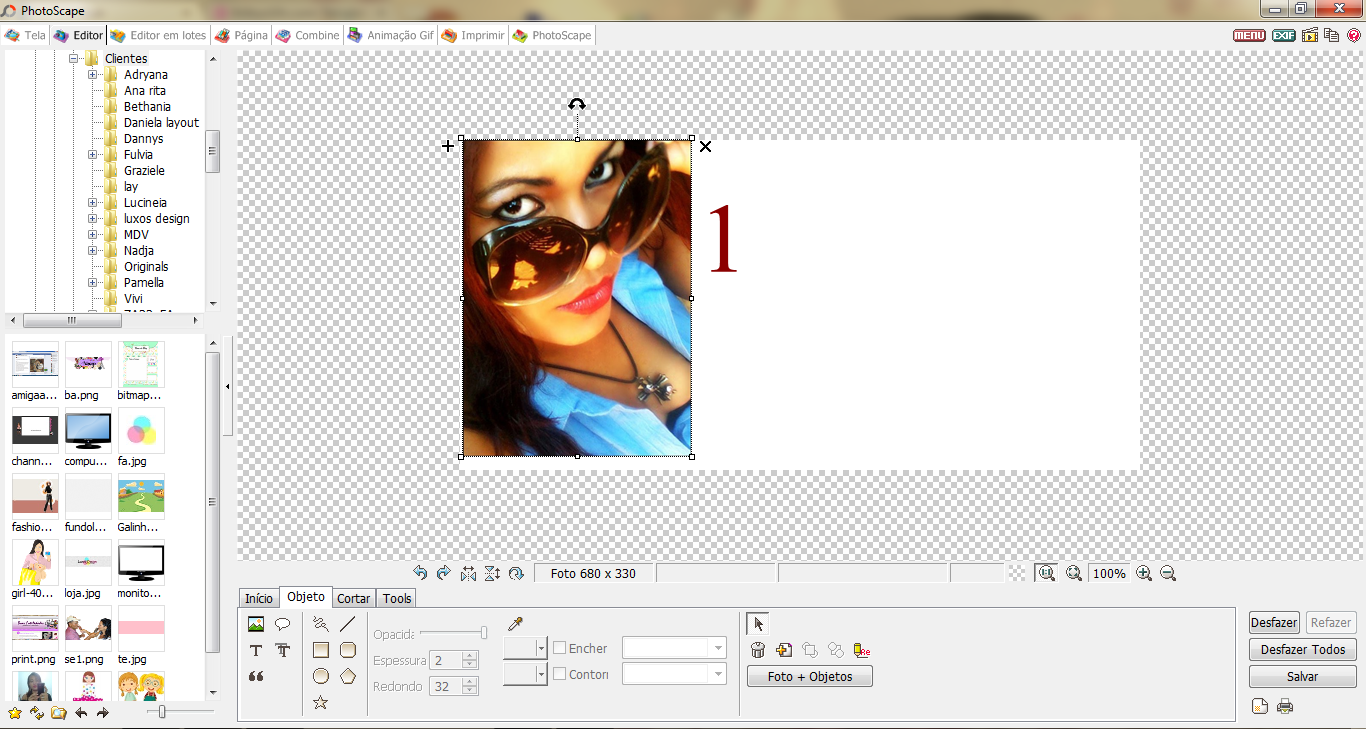Delete object with the trash can icon
The width and height of the screenshot is (1366, 729).
[x=758, y=650]
